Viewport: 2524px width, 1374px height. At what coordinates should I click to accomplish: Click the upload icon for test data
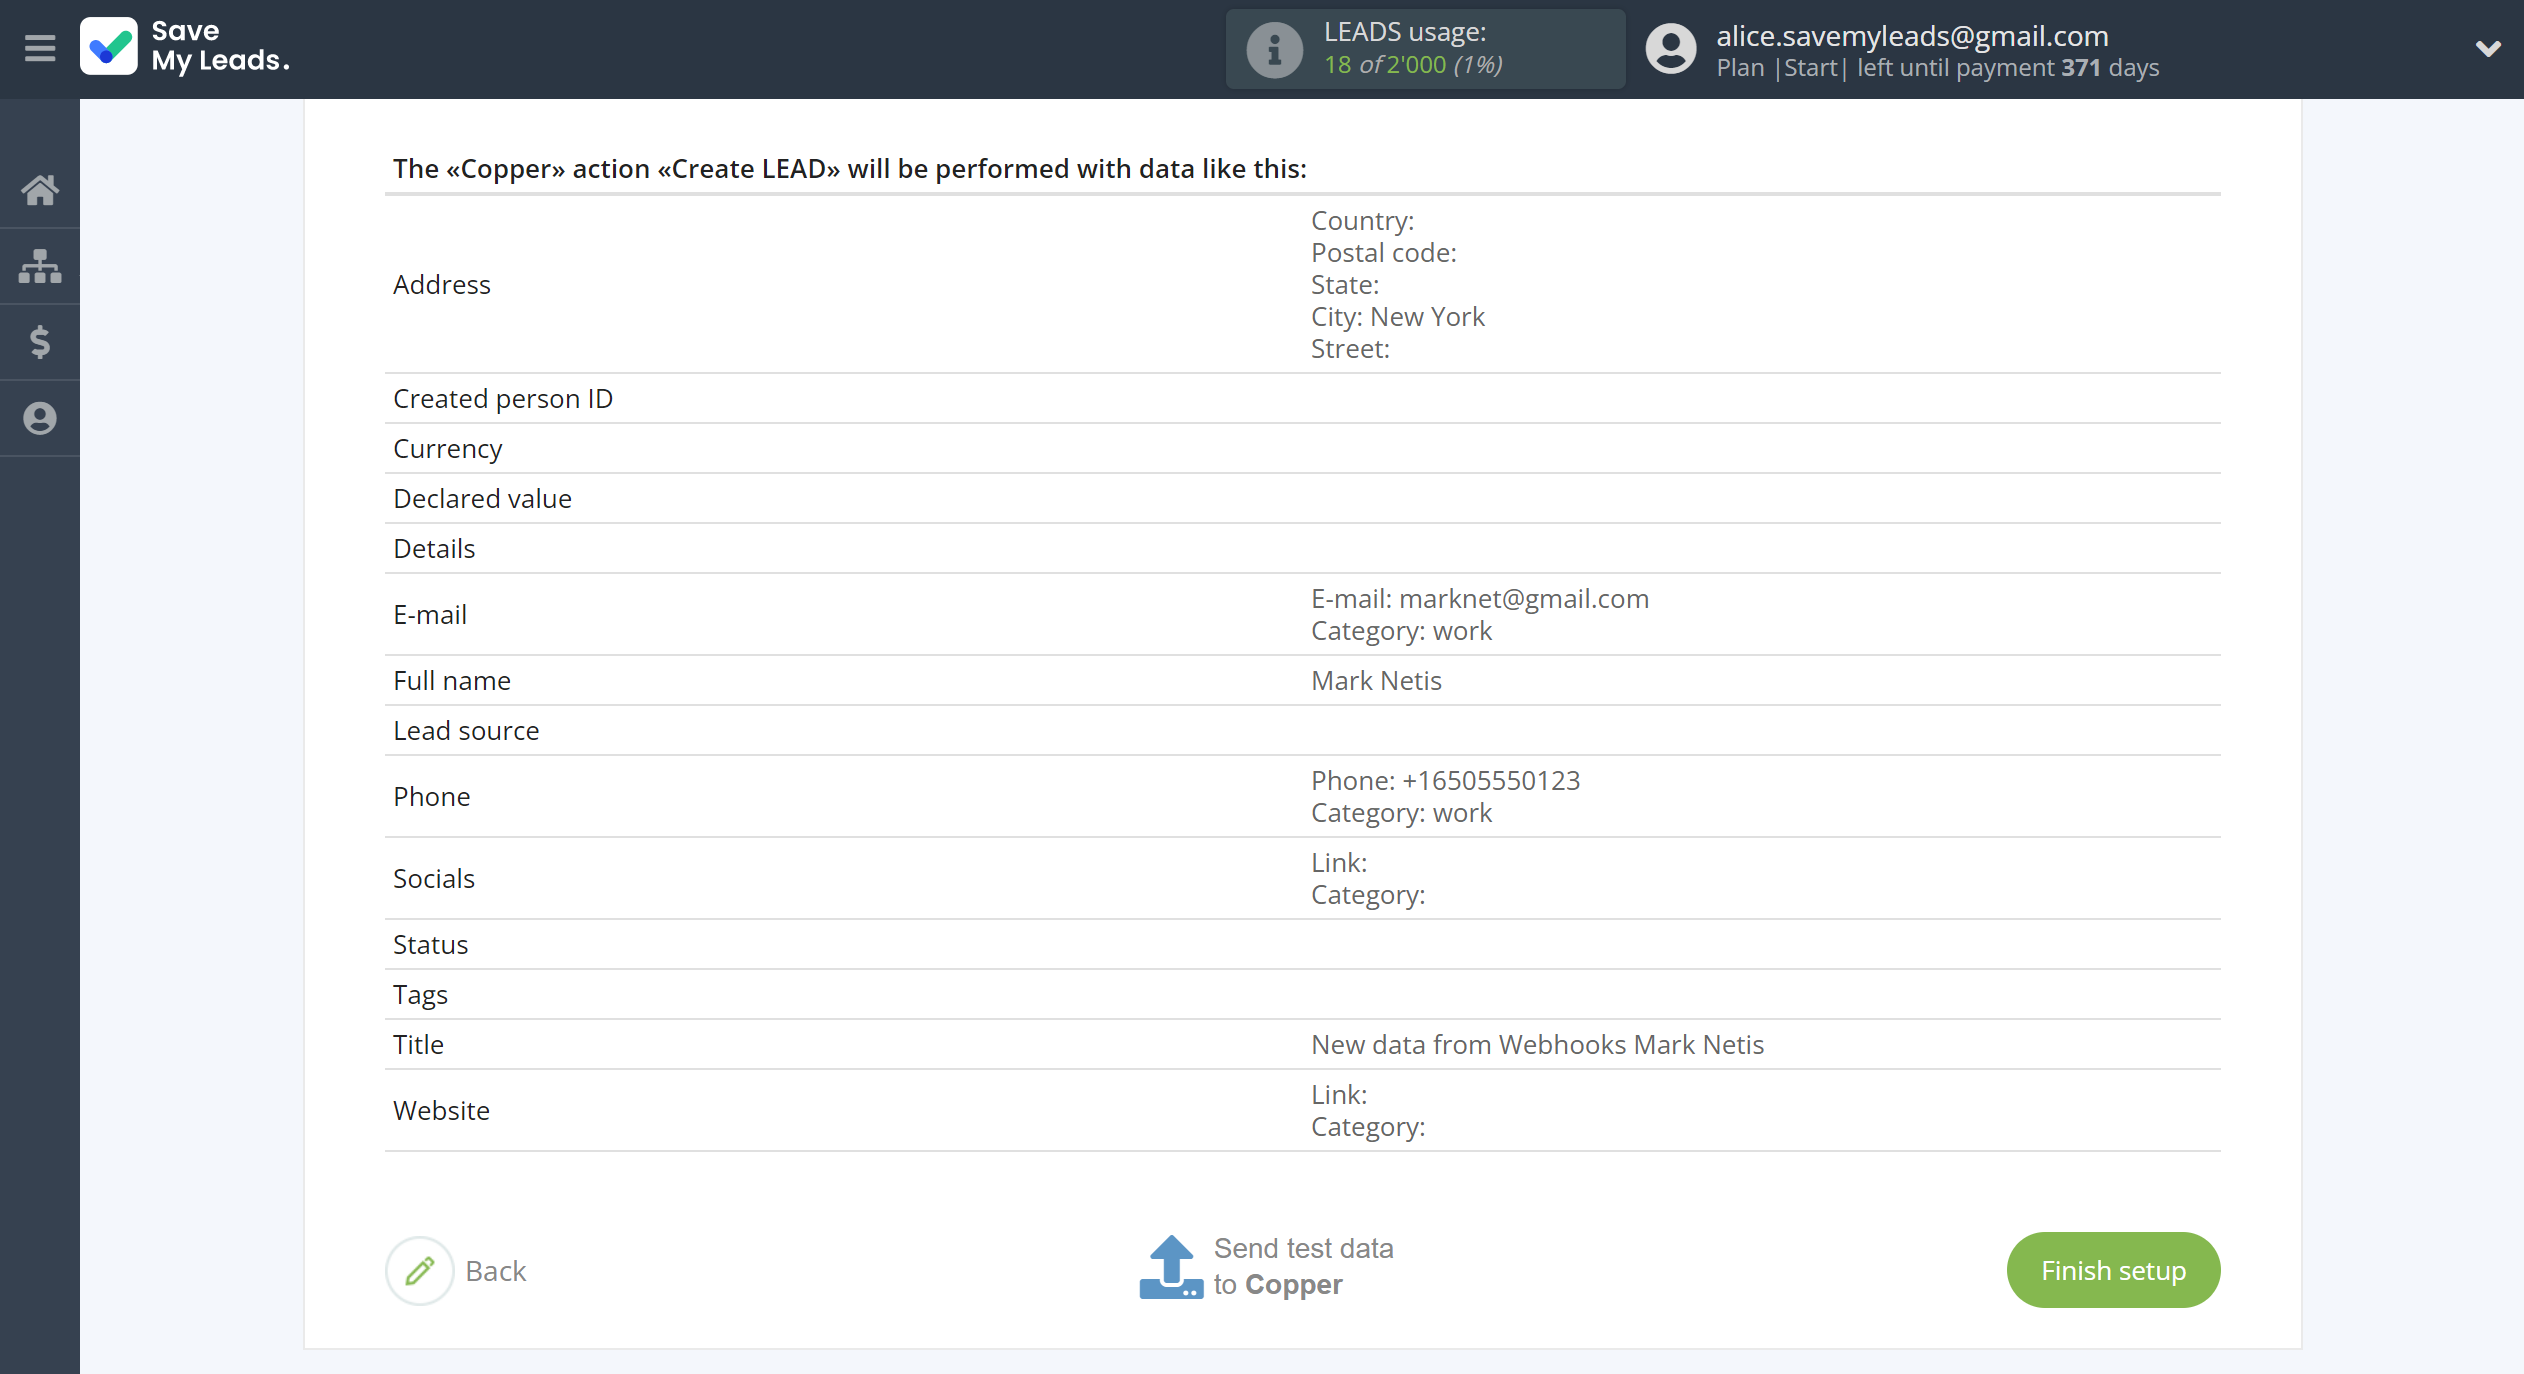tap(1171, 1267)
